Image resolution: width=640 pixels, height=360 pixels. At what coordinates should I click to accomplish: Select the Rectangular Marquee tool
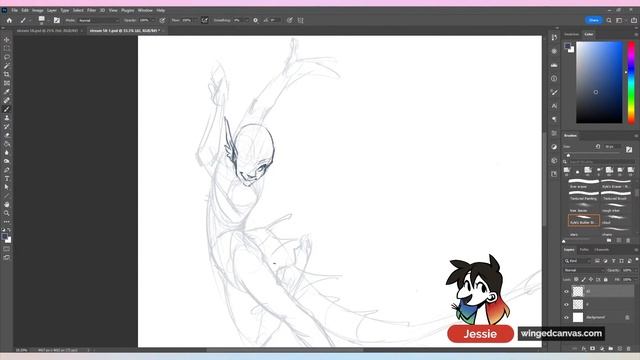tap(7, 48)
